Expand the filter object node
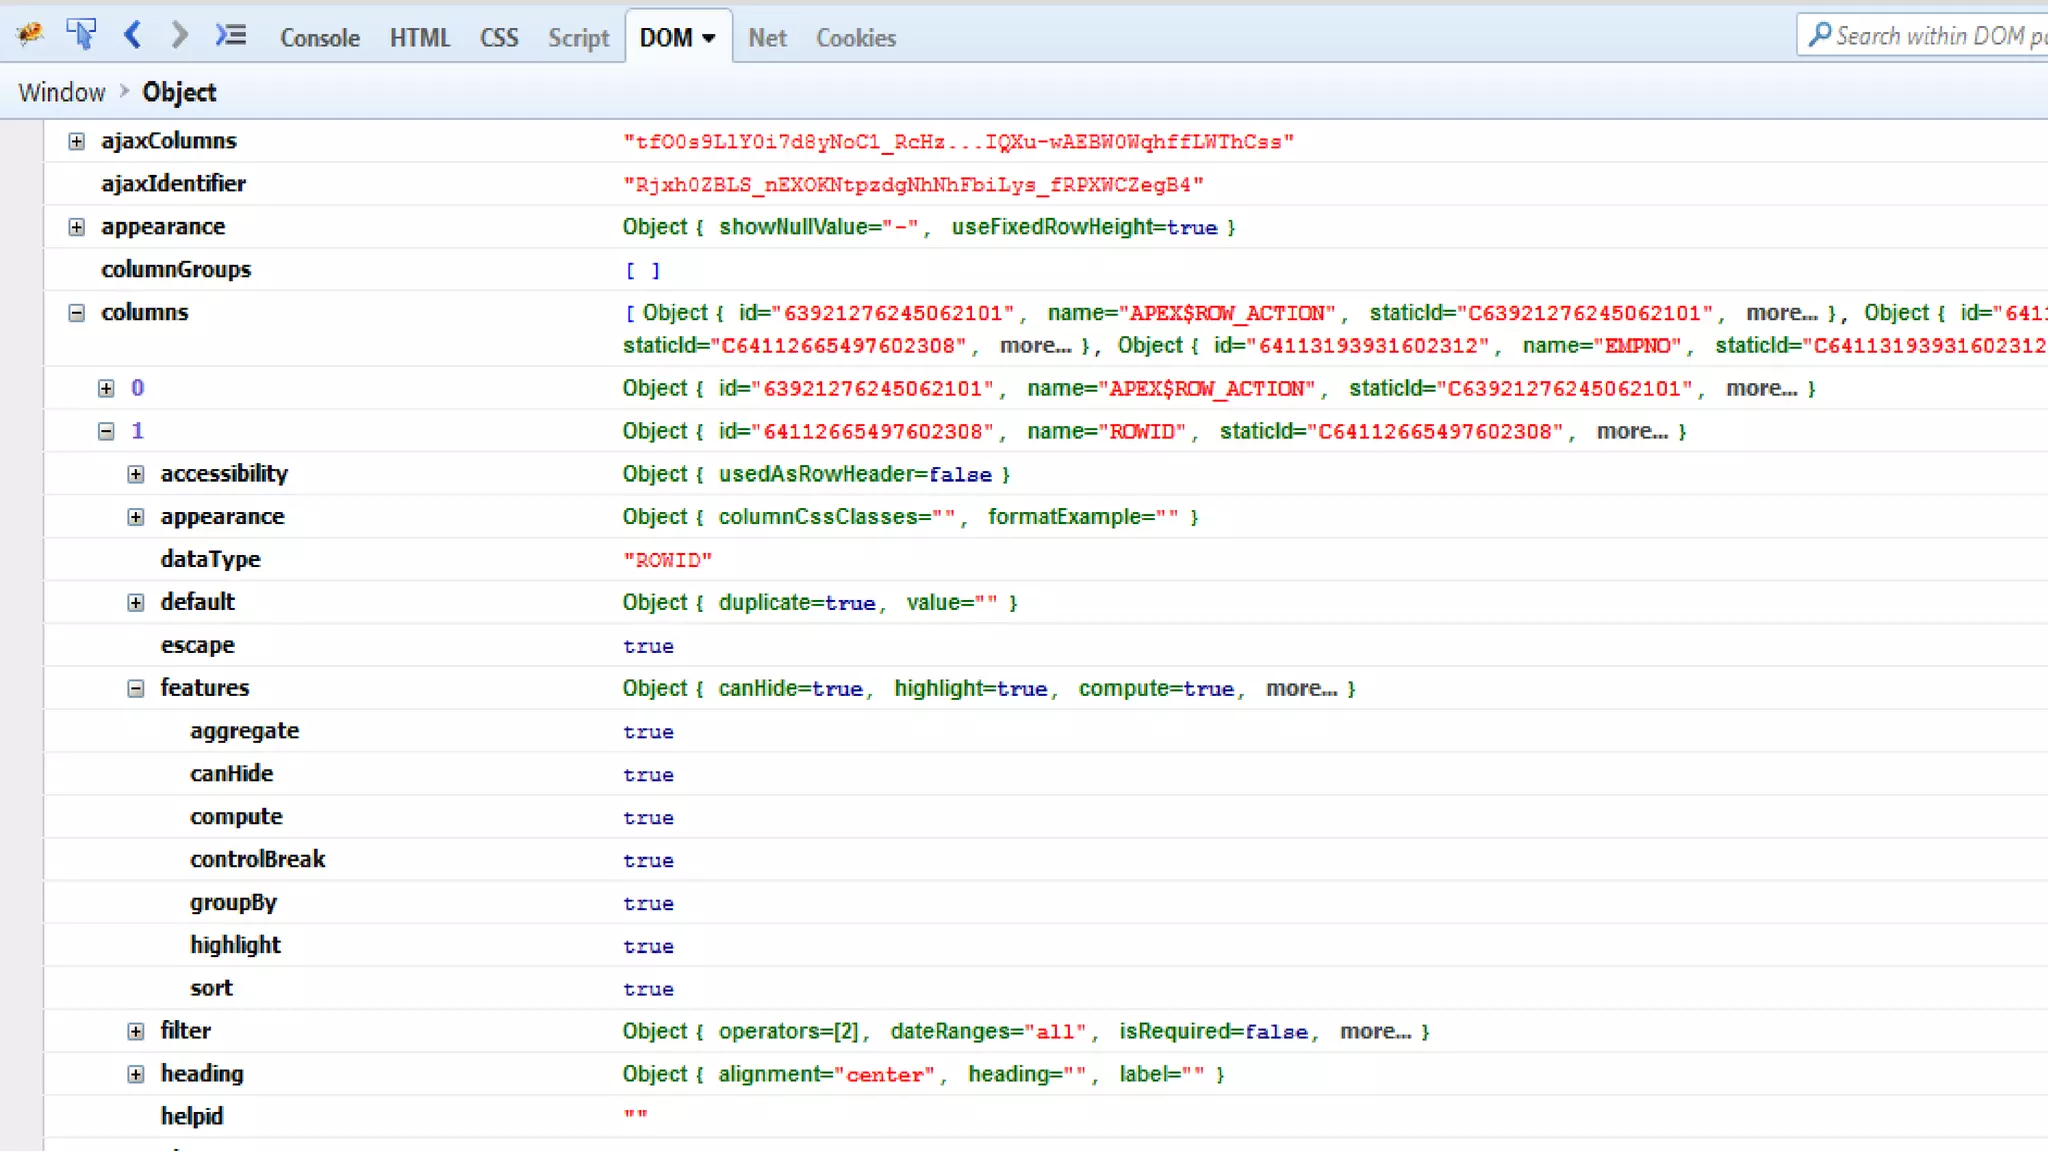Image resolution: width=2048 pixels, height=1152 pixels. 136,1031
